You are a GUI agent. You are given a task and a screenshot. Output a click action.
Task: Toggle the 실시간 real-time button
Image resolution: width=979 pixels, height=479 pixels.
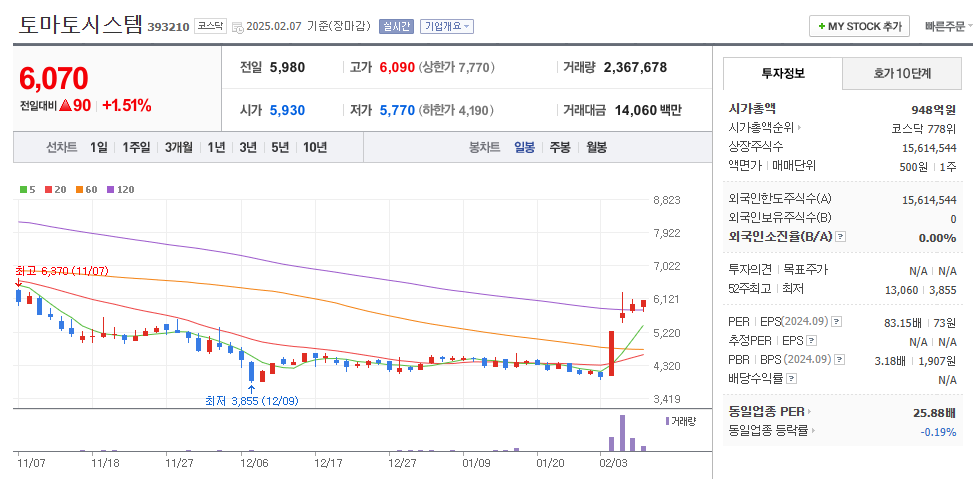point(396,26)
